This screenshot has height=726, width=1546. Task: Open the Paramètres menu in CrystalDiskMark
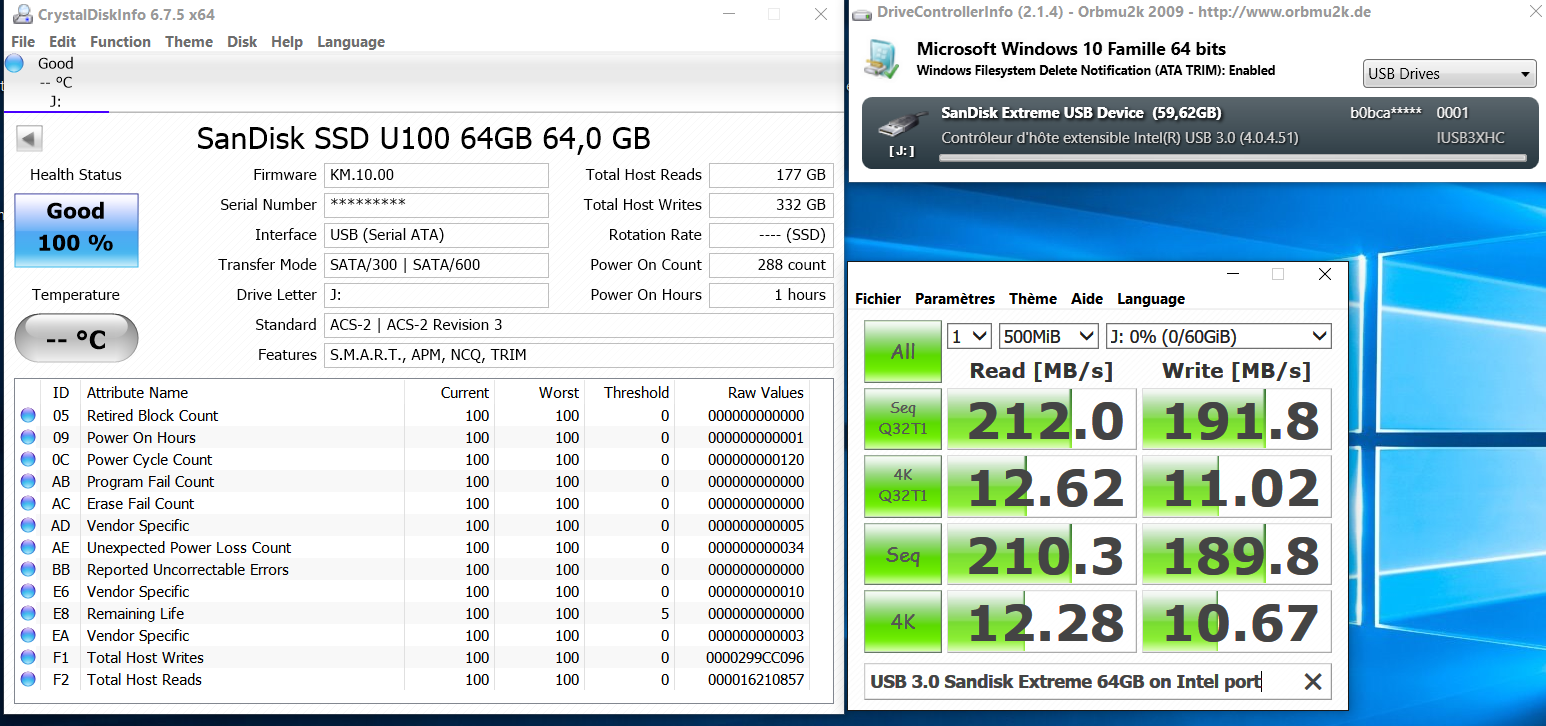point(955,299)
